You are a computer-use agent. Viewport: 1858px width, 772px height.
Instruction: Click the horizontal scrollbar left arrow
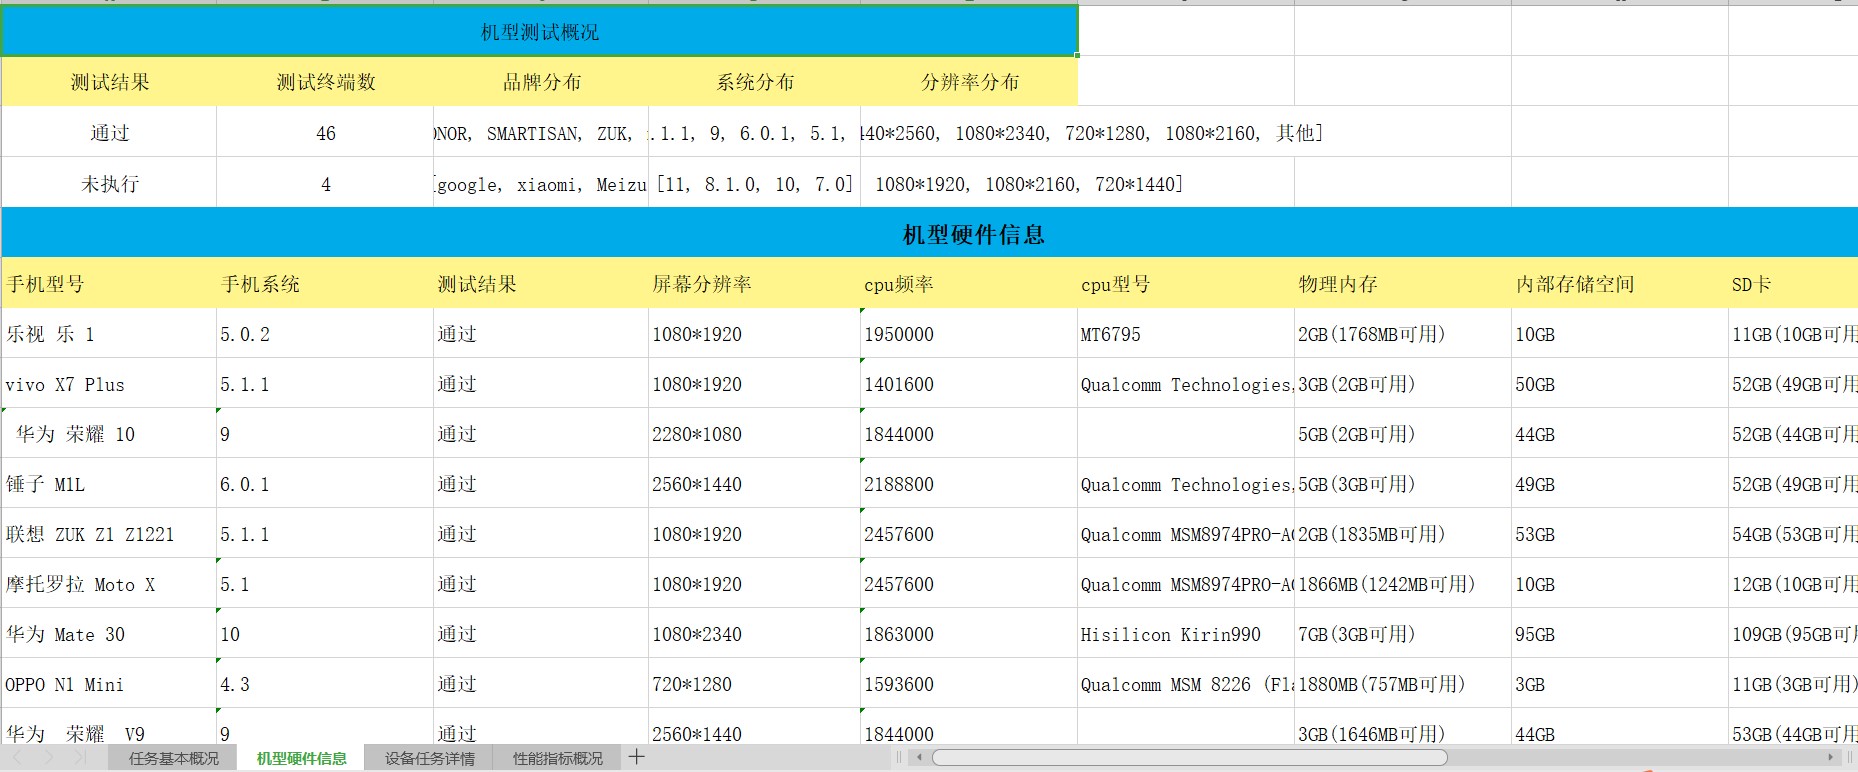919,757
